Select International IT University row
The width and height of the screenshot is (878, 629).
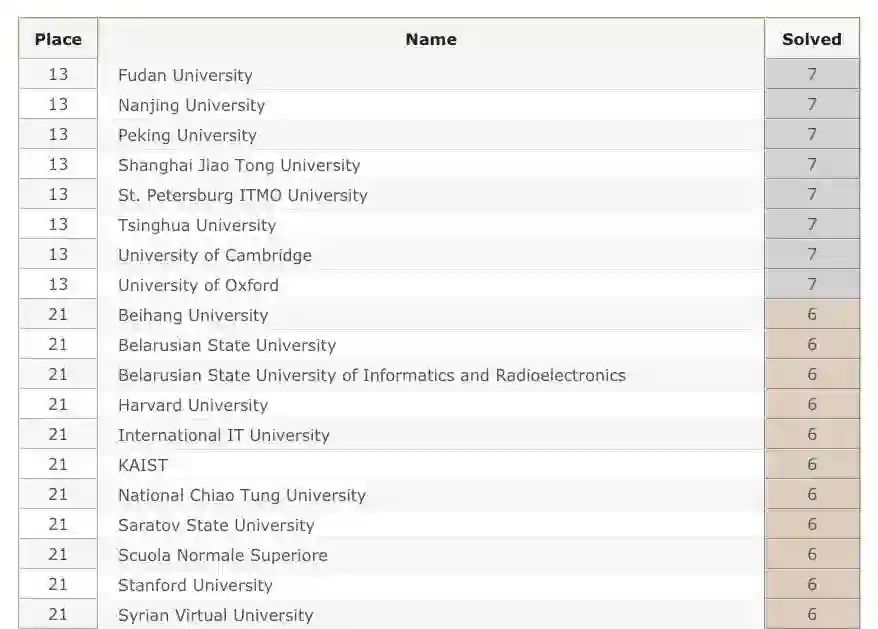point(224,435)
